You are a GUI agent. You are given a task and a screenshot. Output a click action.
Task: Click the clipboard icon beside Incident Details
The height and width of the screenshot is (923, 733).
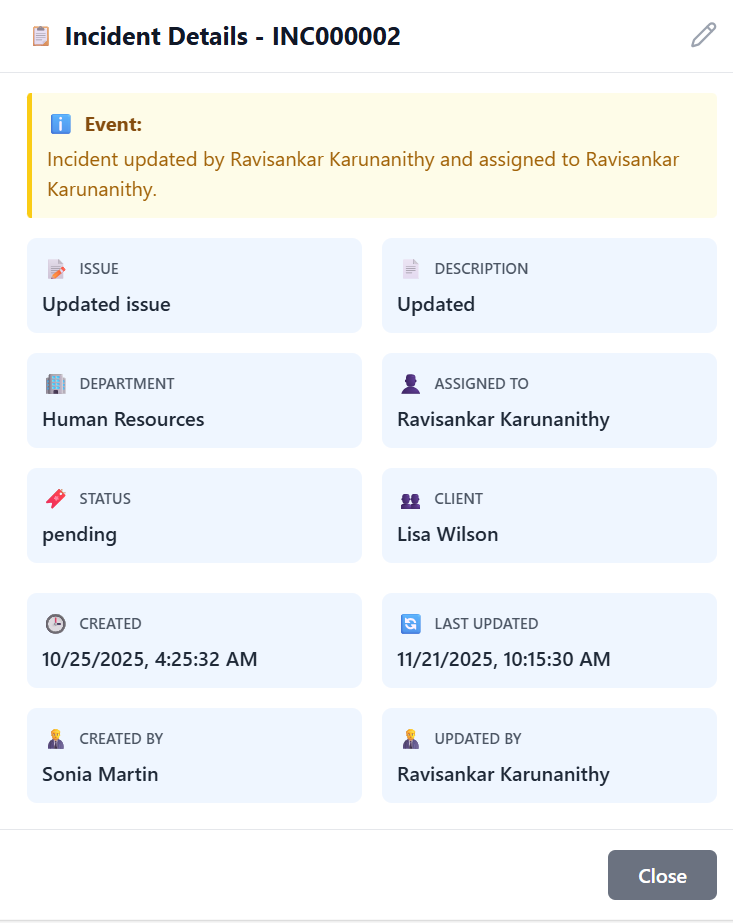click(x=41, y=37)
